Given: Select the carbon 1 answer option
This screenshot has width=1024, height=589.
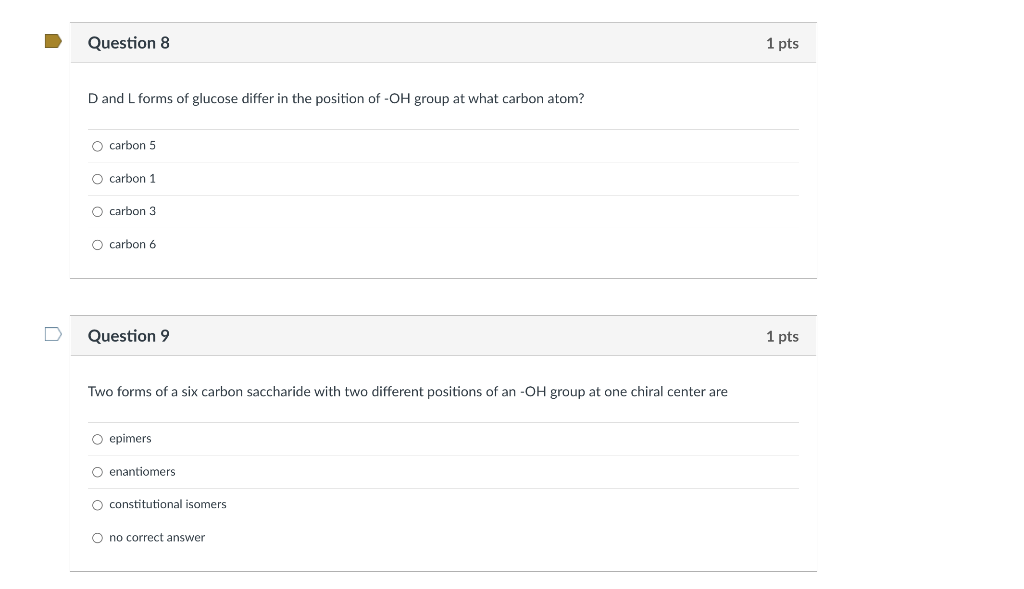Looking at the screenshot, I should coord(97,178).
